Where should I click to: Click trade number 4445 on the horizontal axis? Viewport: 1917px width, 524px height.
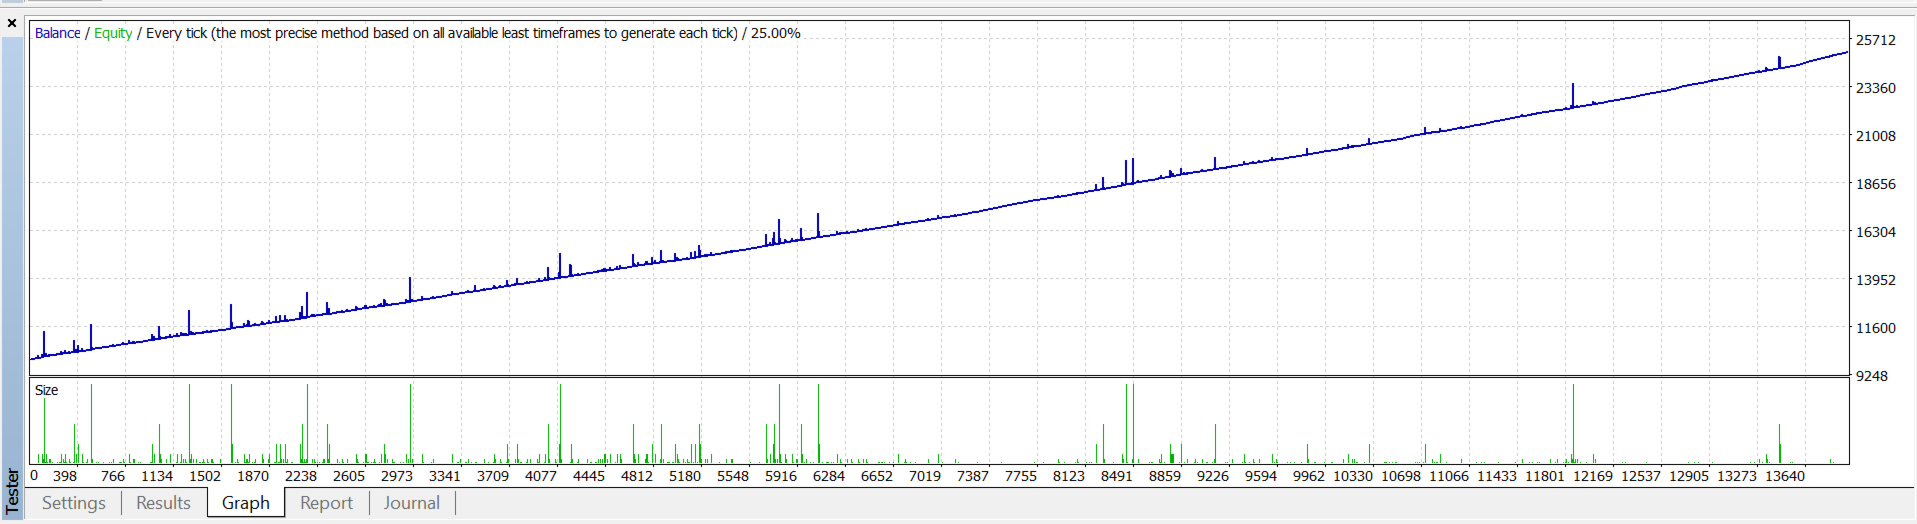[x=589, y=476]
